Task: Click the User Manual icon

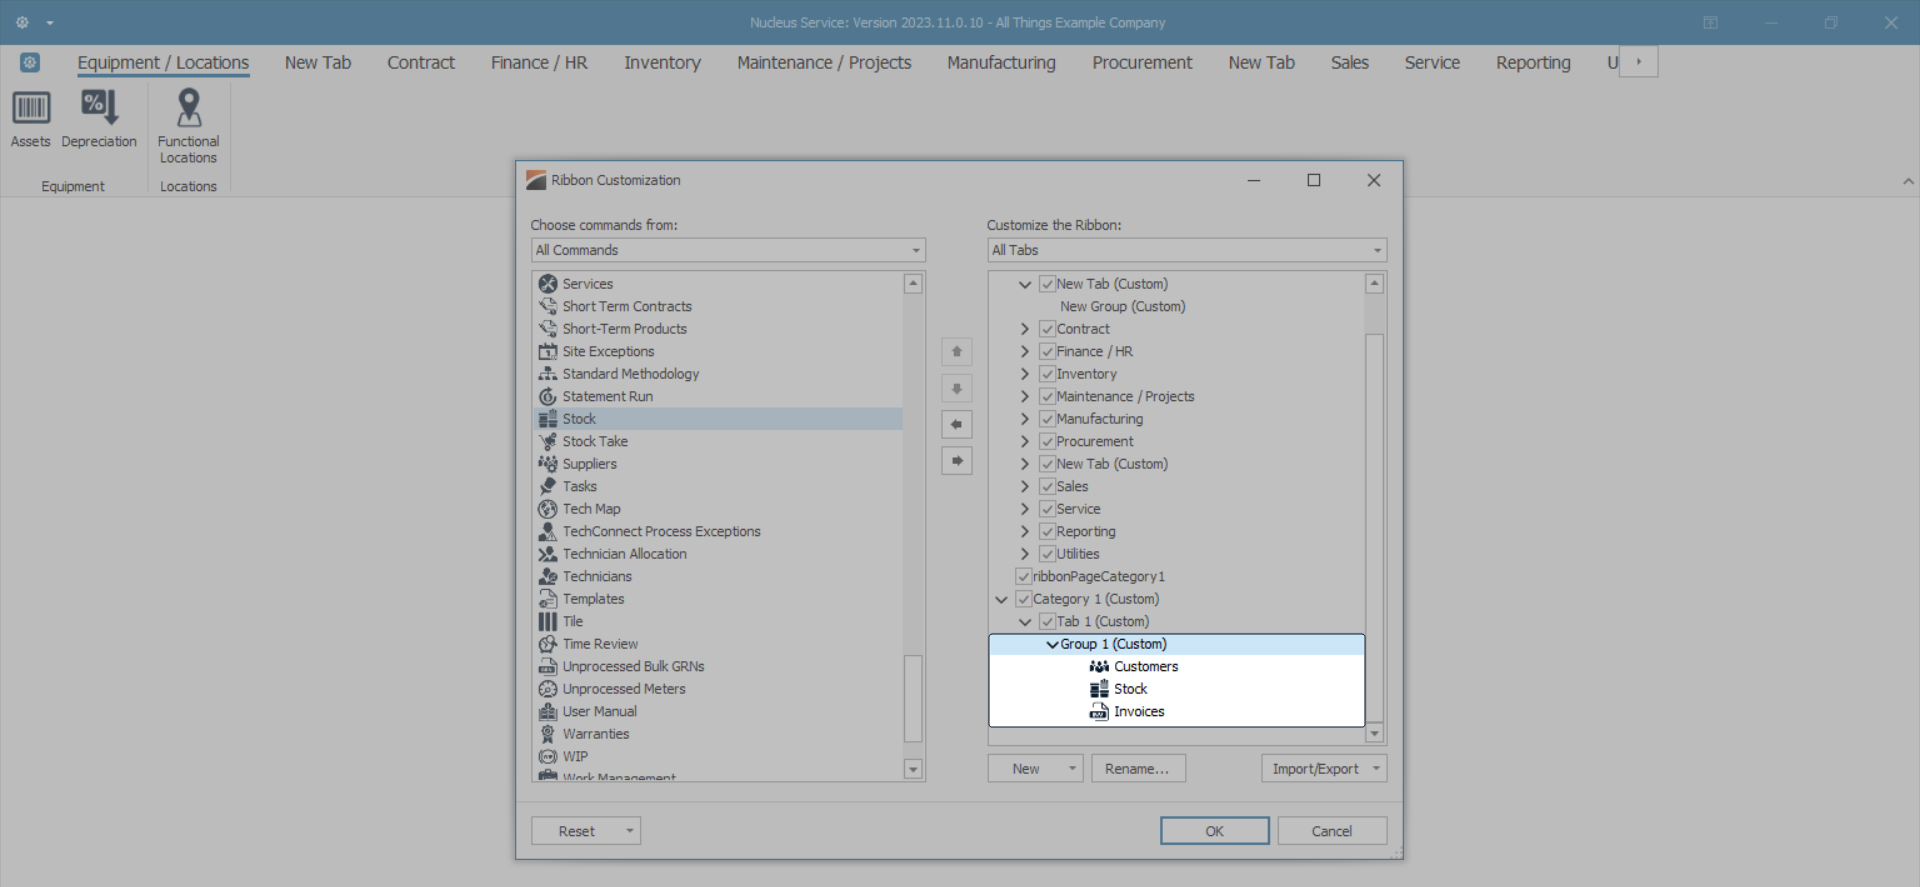Action: tap(548, 711)
